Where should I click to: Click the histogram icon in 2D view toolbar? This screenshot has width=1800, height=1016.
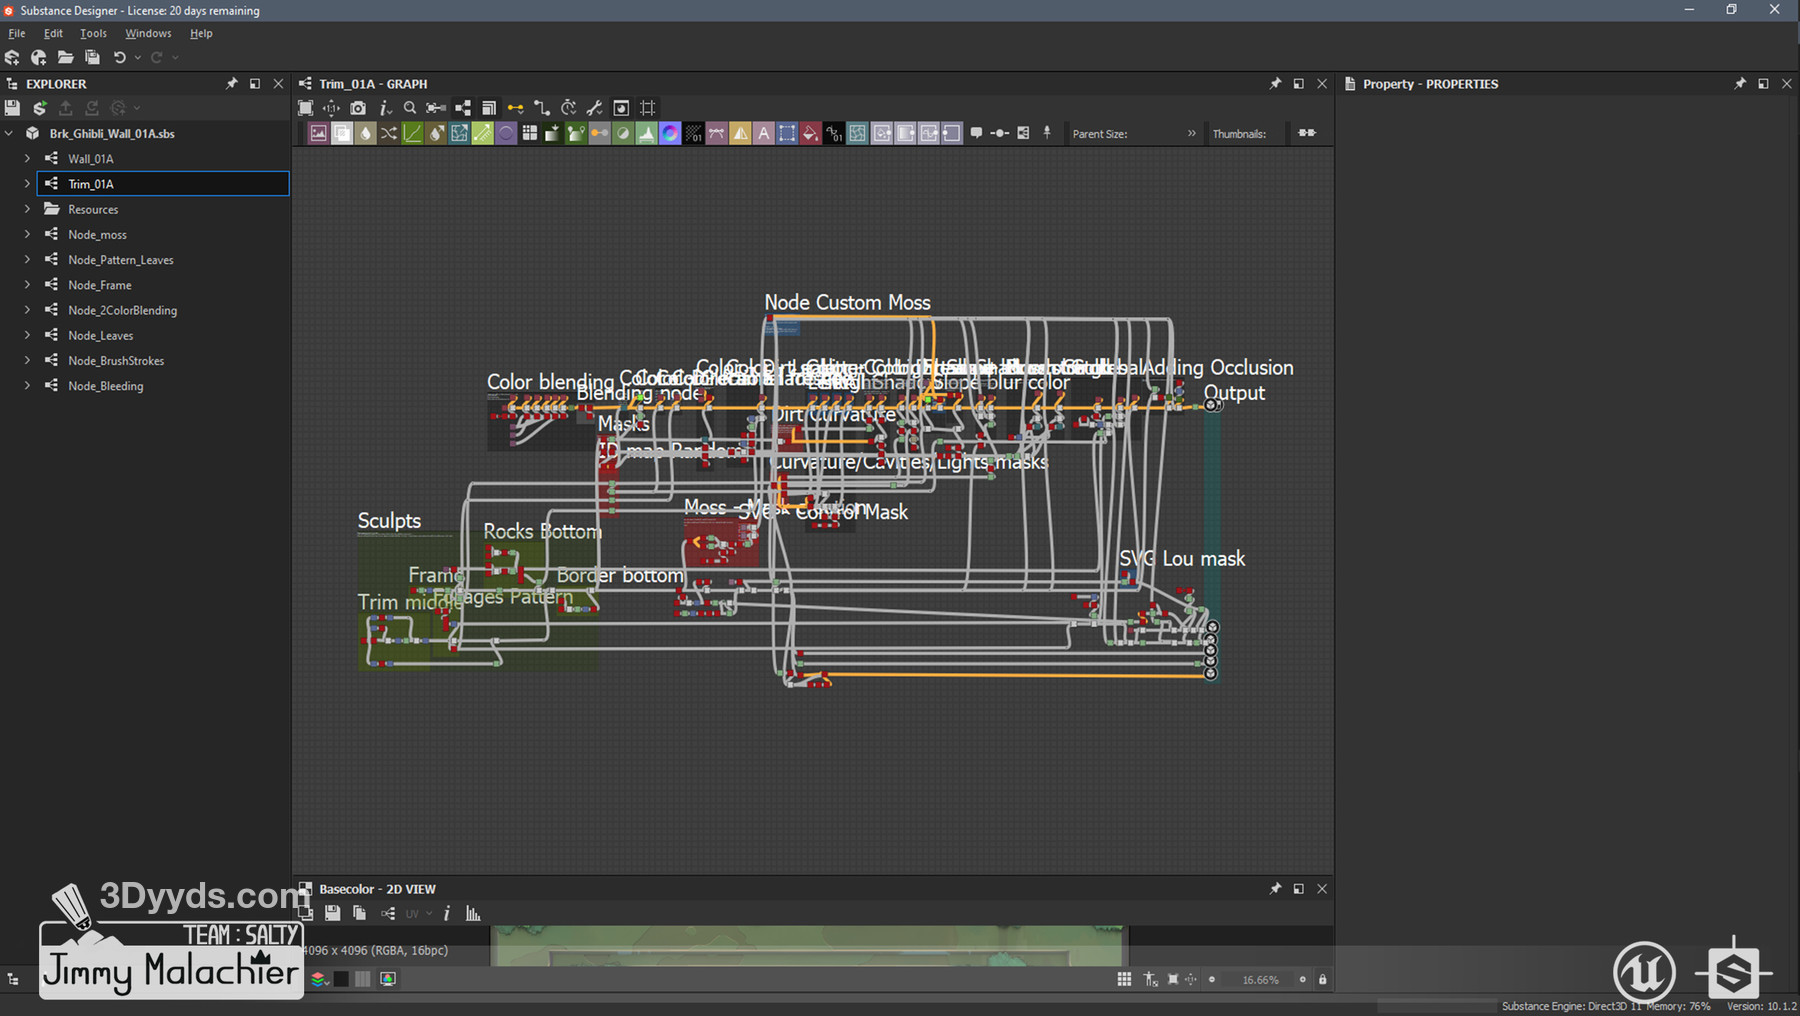(473, 913)
